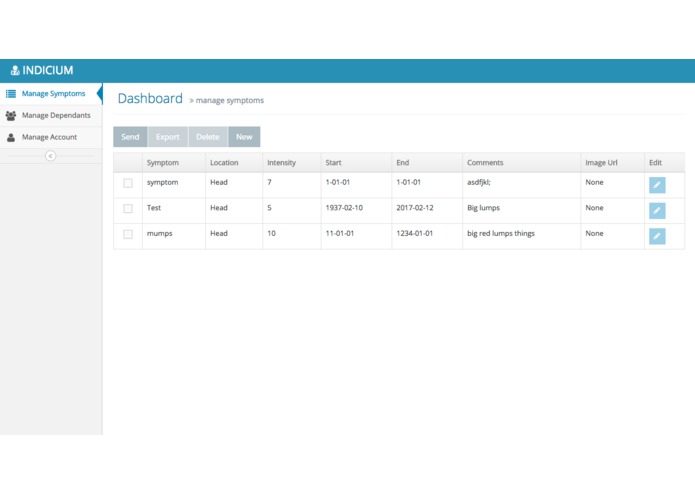Click 'big red lumps things' comment
695x494 pixels.
click(501, 233)
